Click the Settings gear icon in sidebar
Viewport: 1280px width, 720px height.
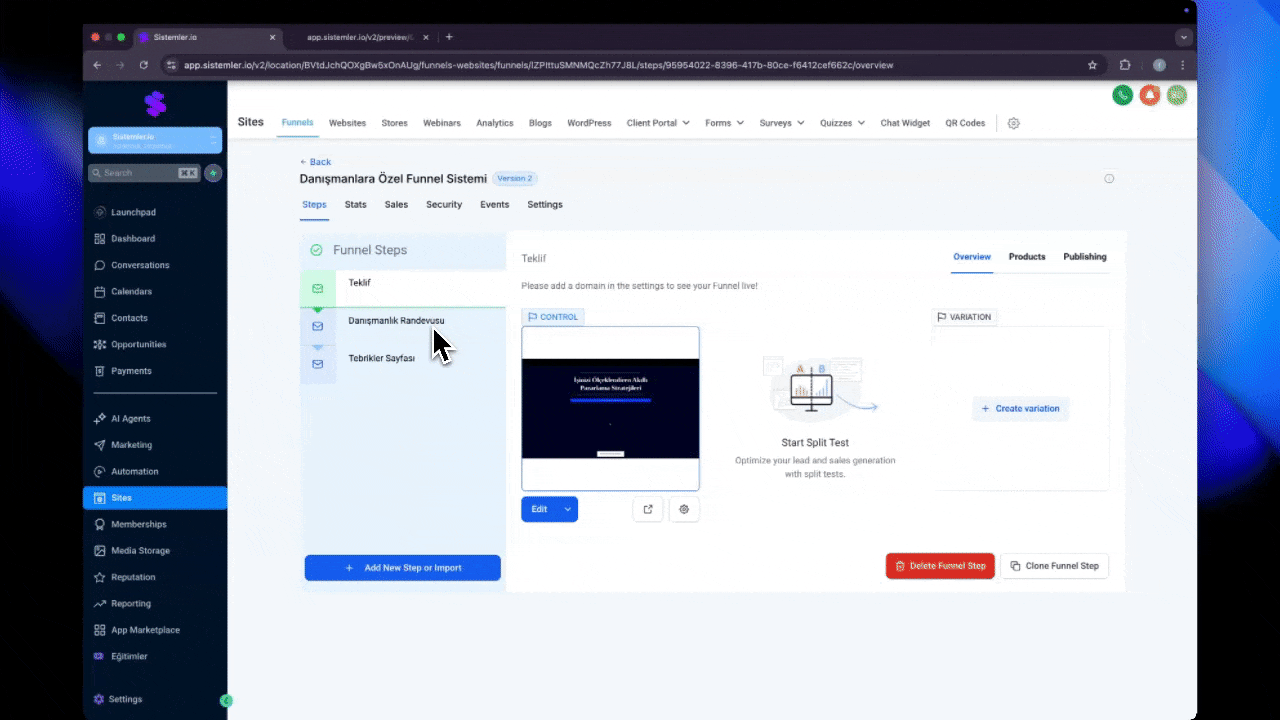[98, 699]
